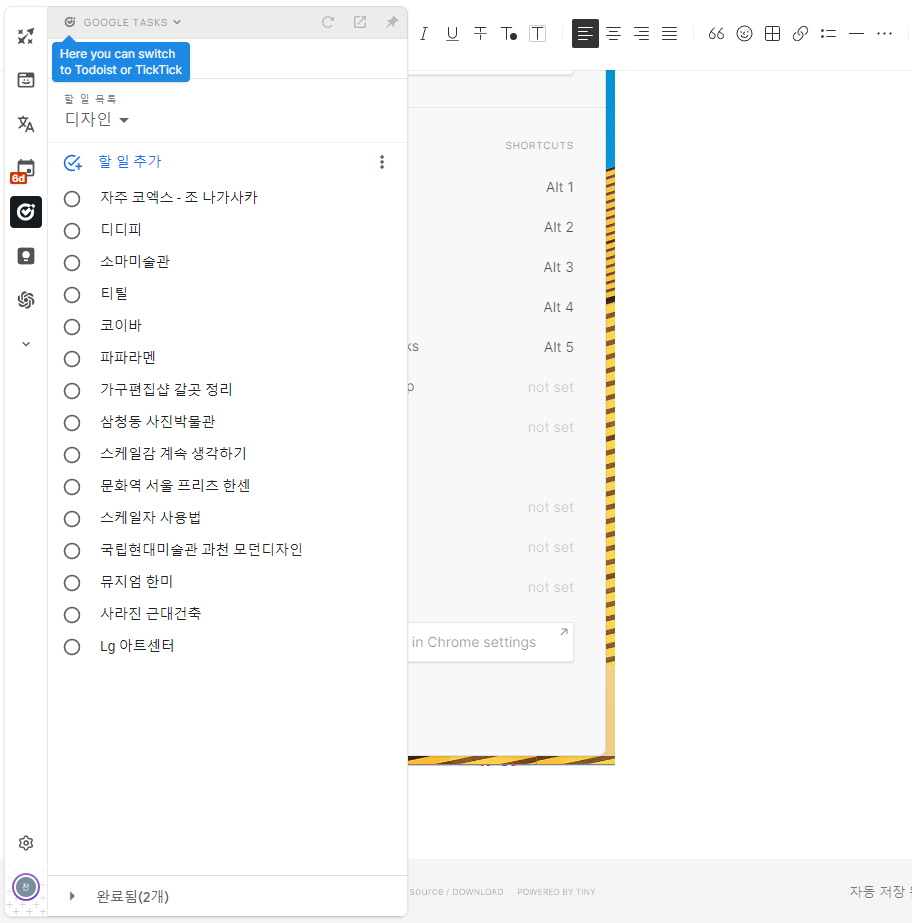Open the 'in Chrome settings' link box
Screen dimensions: 912x923
click(x=490, y=642)
